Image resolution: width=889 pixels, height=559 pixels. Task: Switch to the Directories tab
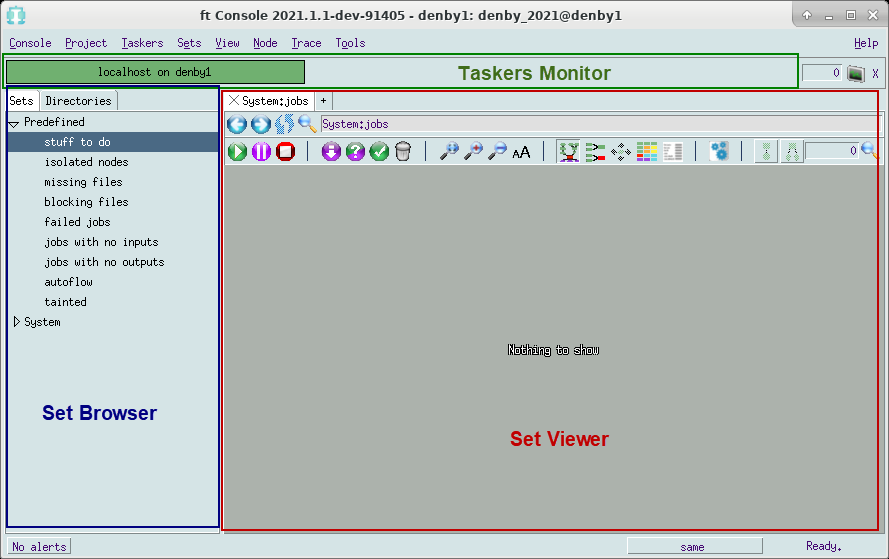pos(78,101)
